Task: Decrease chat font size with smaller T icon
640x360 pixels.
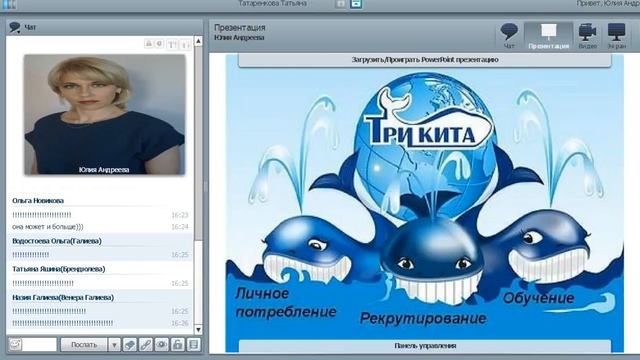Action: pos(185,44)
